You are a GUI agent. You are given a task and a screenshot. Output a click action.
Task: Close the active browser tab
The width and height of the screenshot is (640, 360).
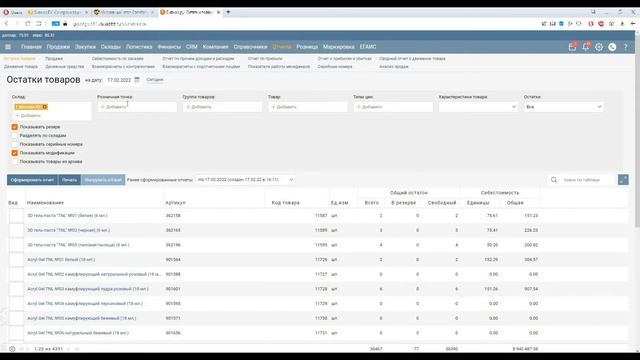click(x=218, y=12)
